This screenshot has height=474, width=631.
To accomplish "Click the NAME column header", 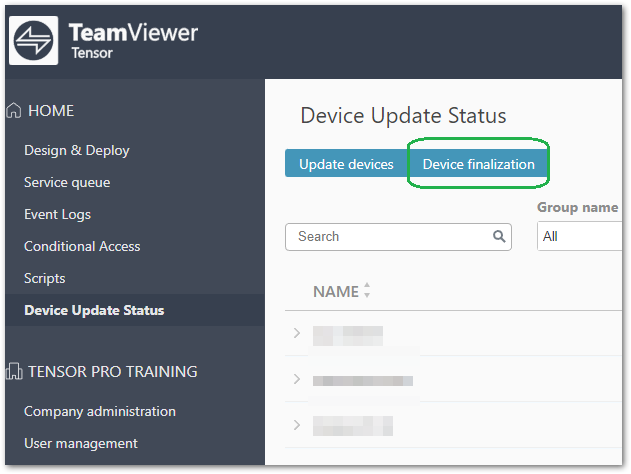I will 336,292.
